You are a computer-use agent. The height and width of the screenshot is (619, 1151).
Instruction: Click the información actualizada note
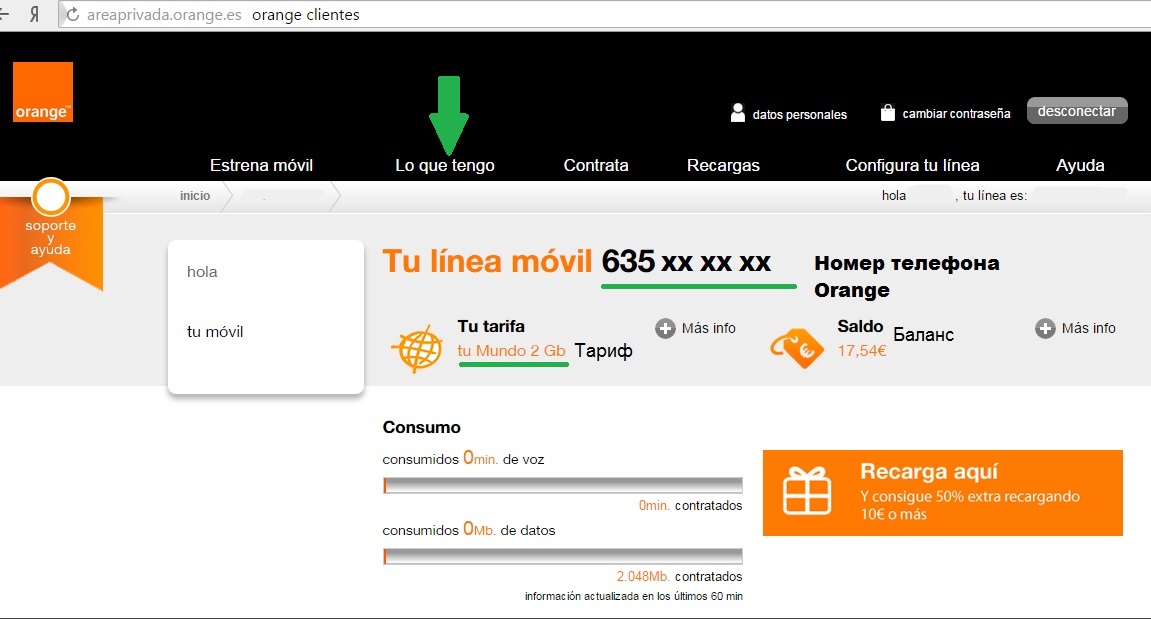(x=633, y=596)
